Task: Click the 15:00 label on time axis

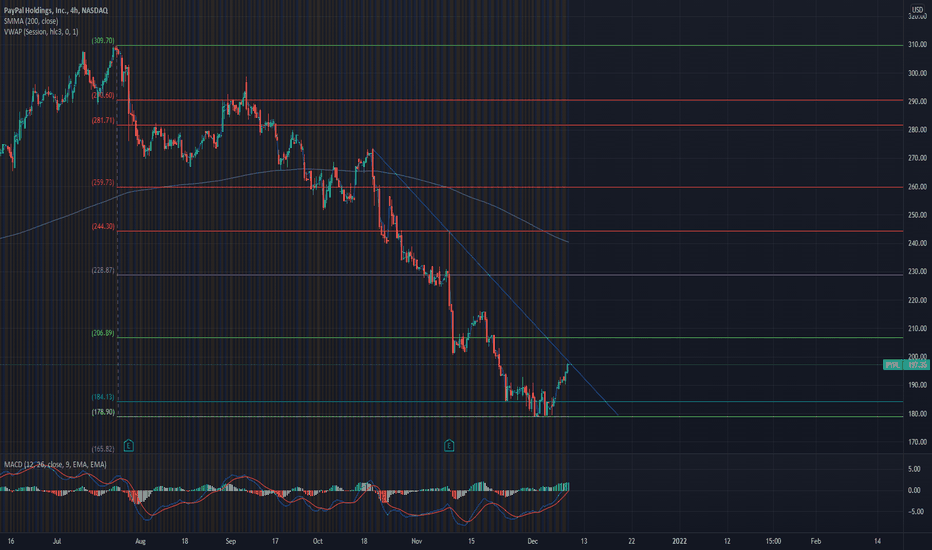Action: click(773, 541)
